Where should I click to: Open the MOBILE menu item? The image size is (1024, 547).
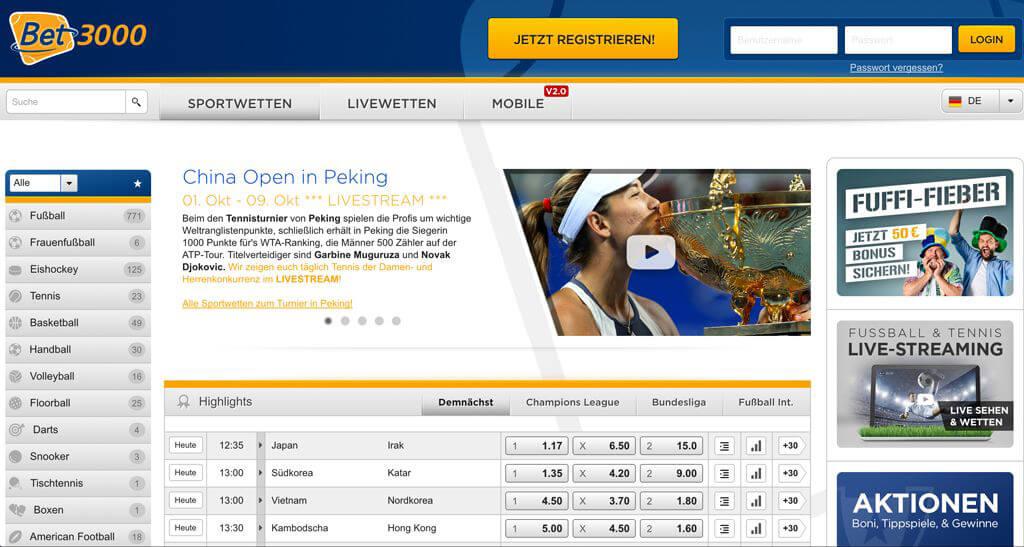518,103
